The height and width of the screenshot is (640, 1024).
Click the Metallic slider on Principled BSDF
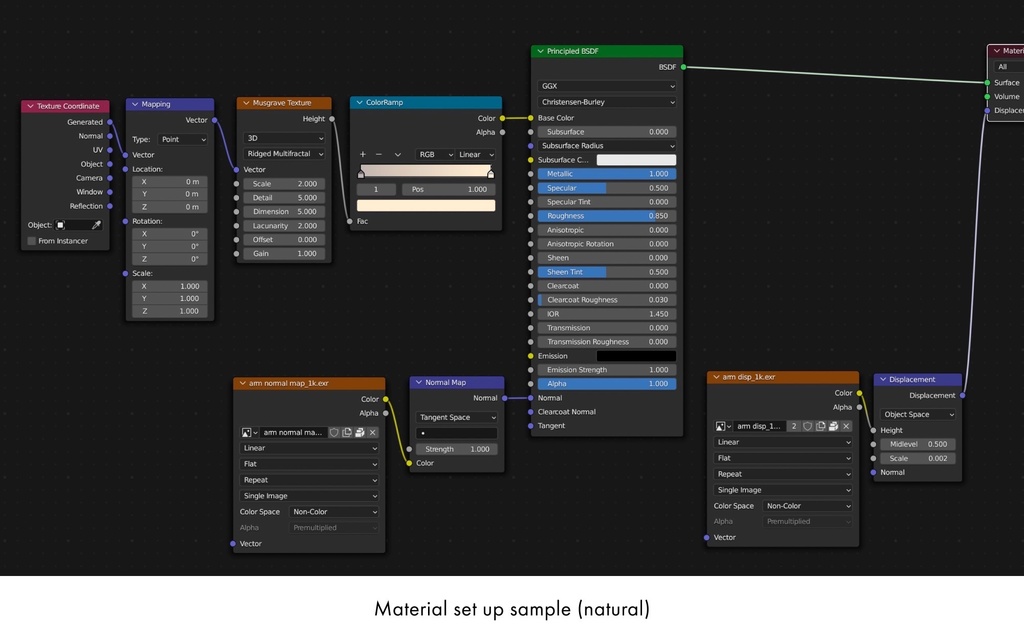click(x=607, y=174)
